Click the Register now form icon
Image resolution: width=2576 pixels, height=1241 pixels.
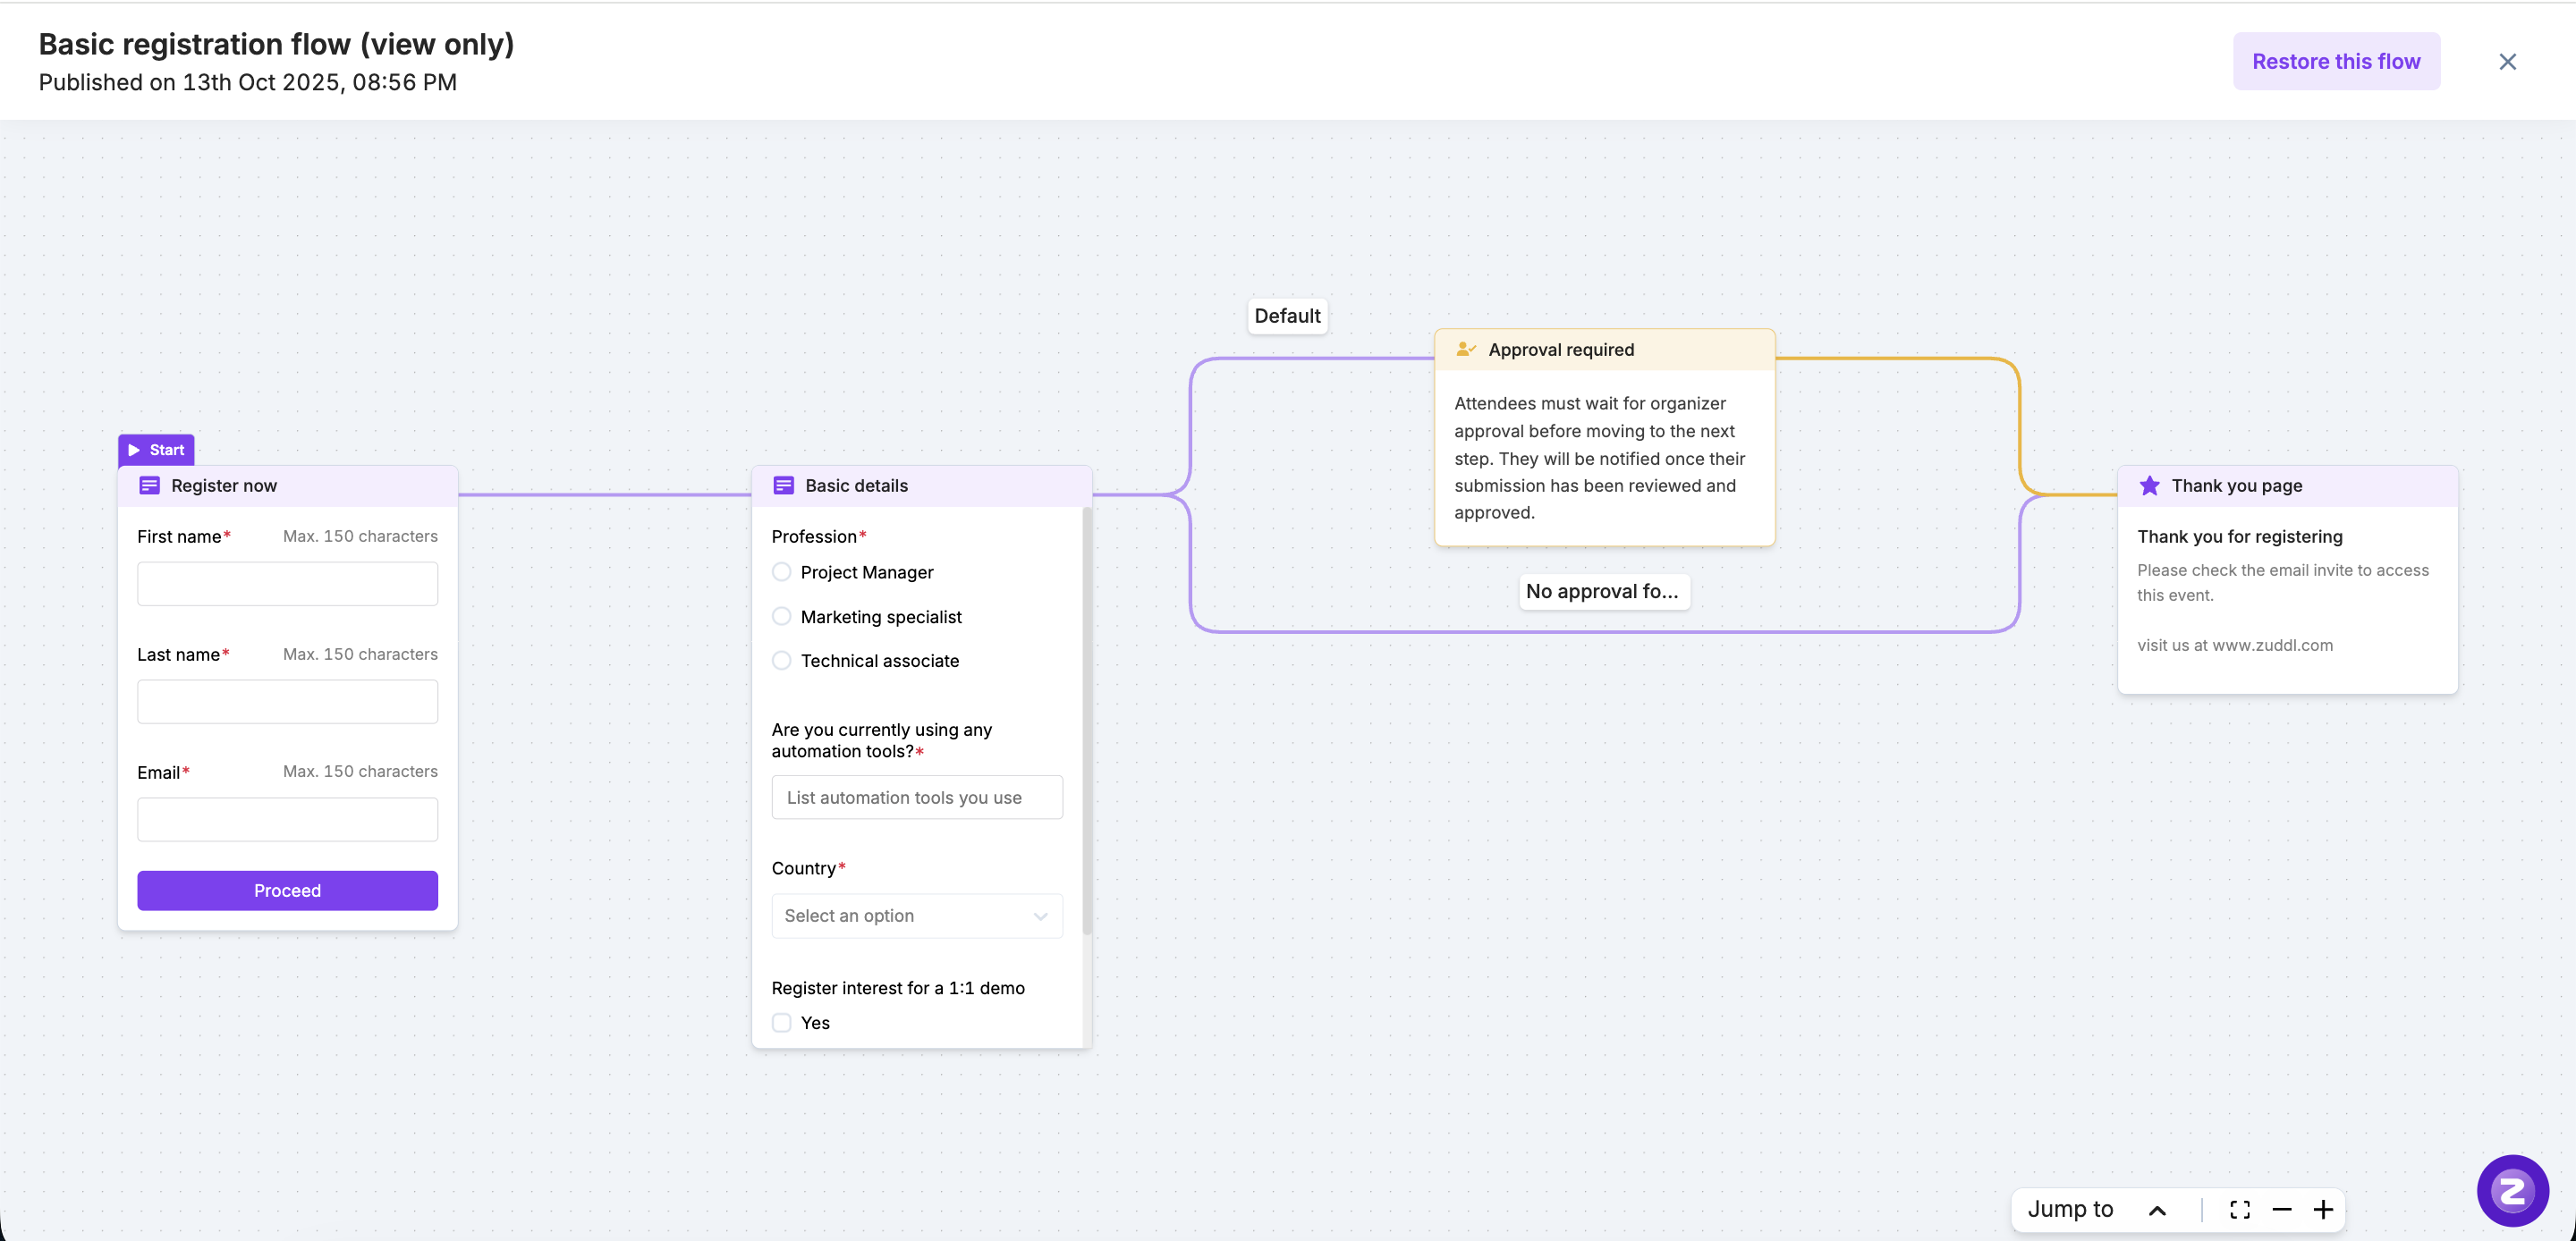coord(149,486)
